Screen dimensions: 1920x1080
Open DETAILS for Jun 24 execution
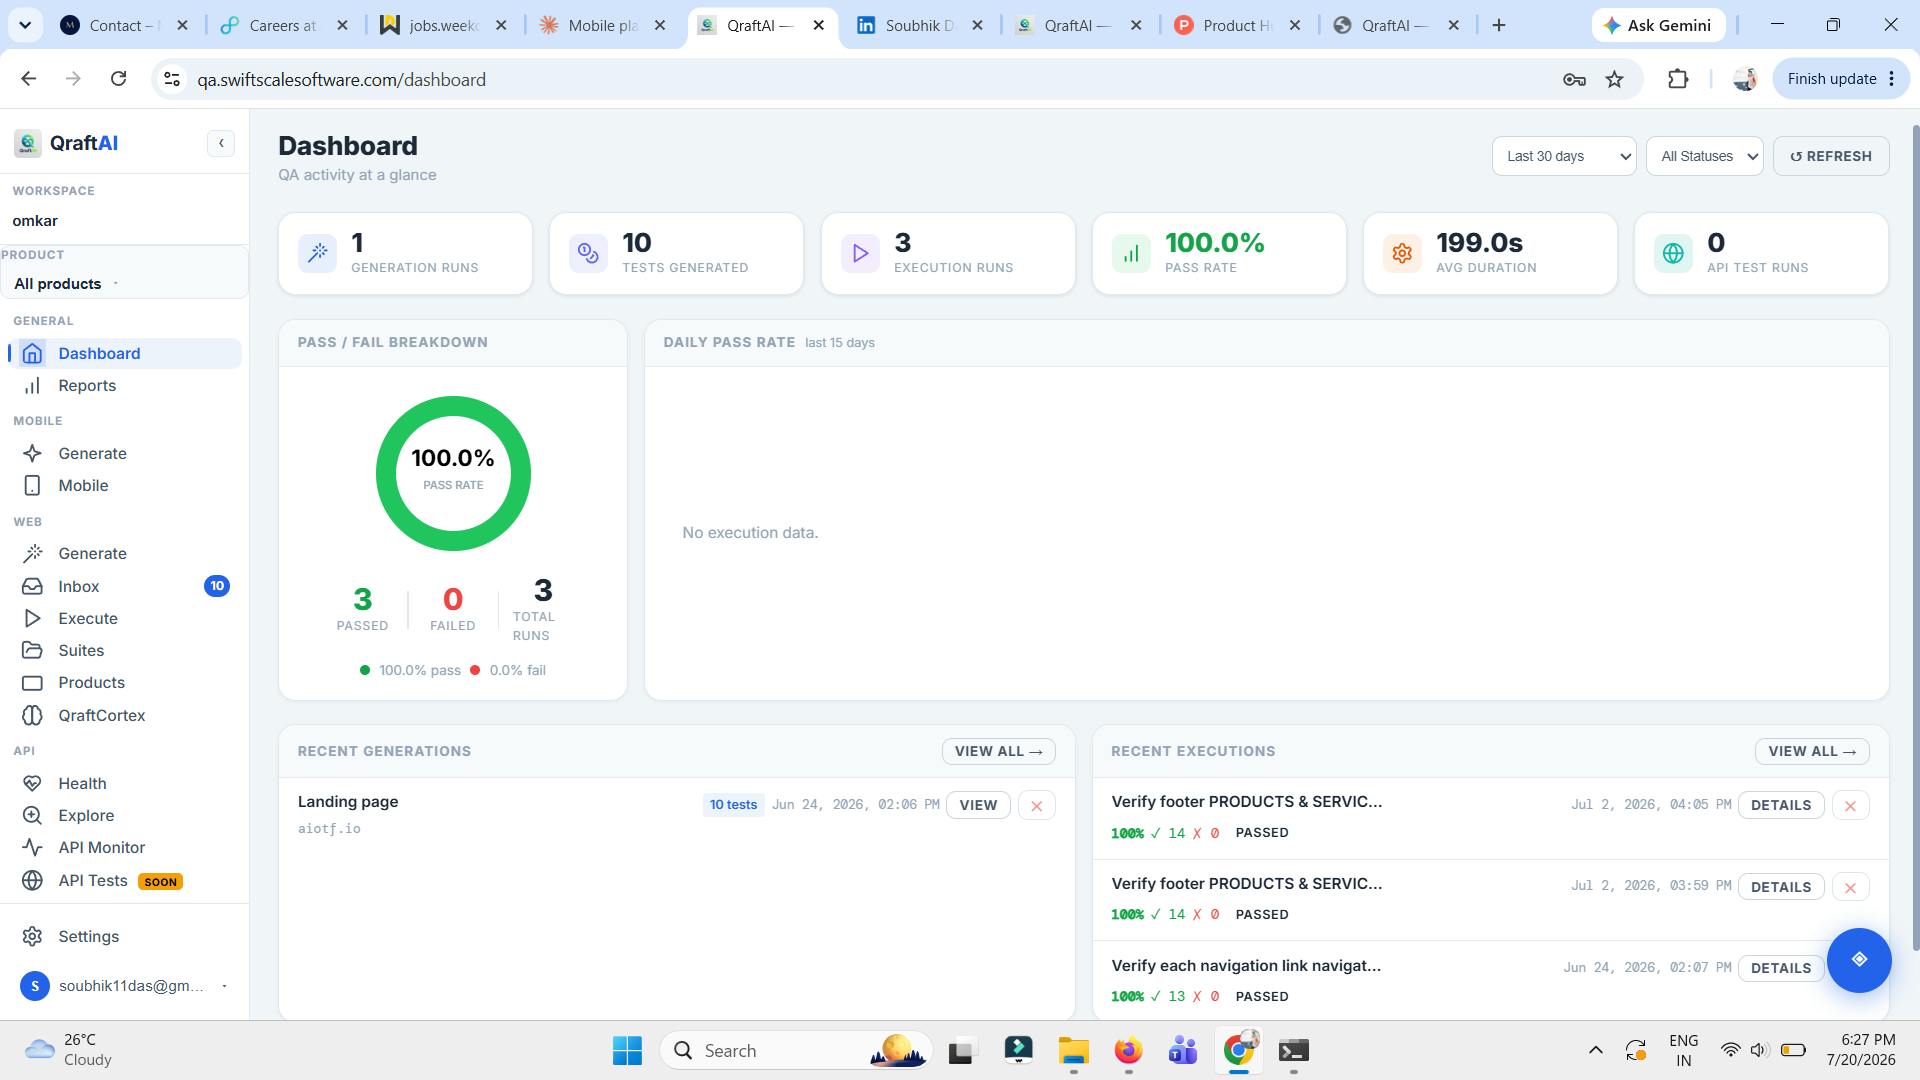[1780, 968]
